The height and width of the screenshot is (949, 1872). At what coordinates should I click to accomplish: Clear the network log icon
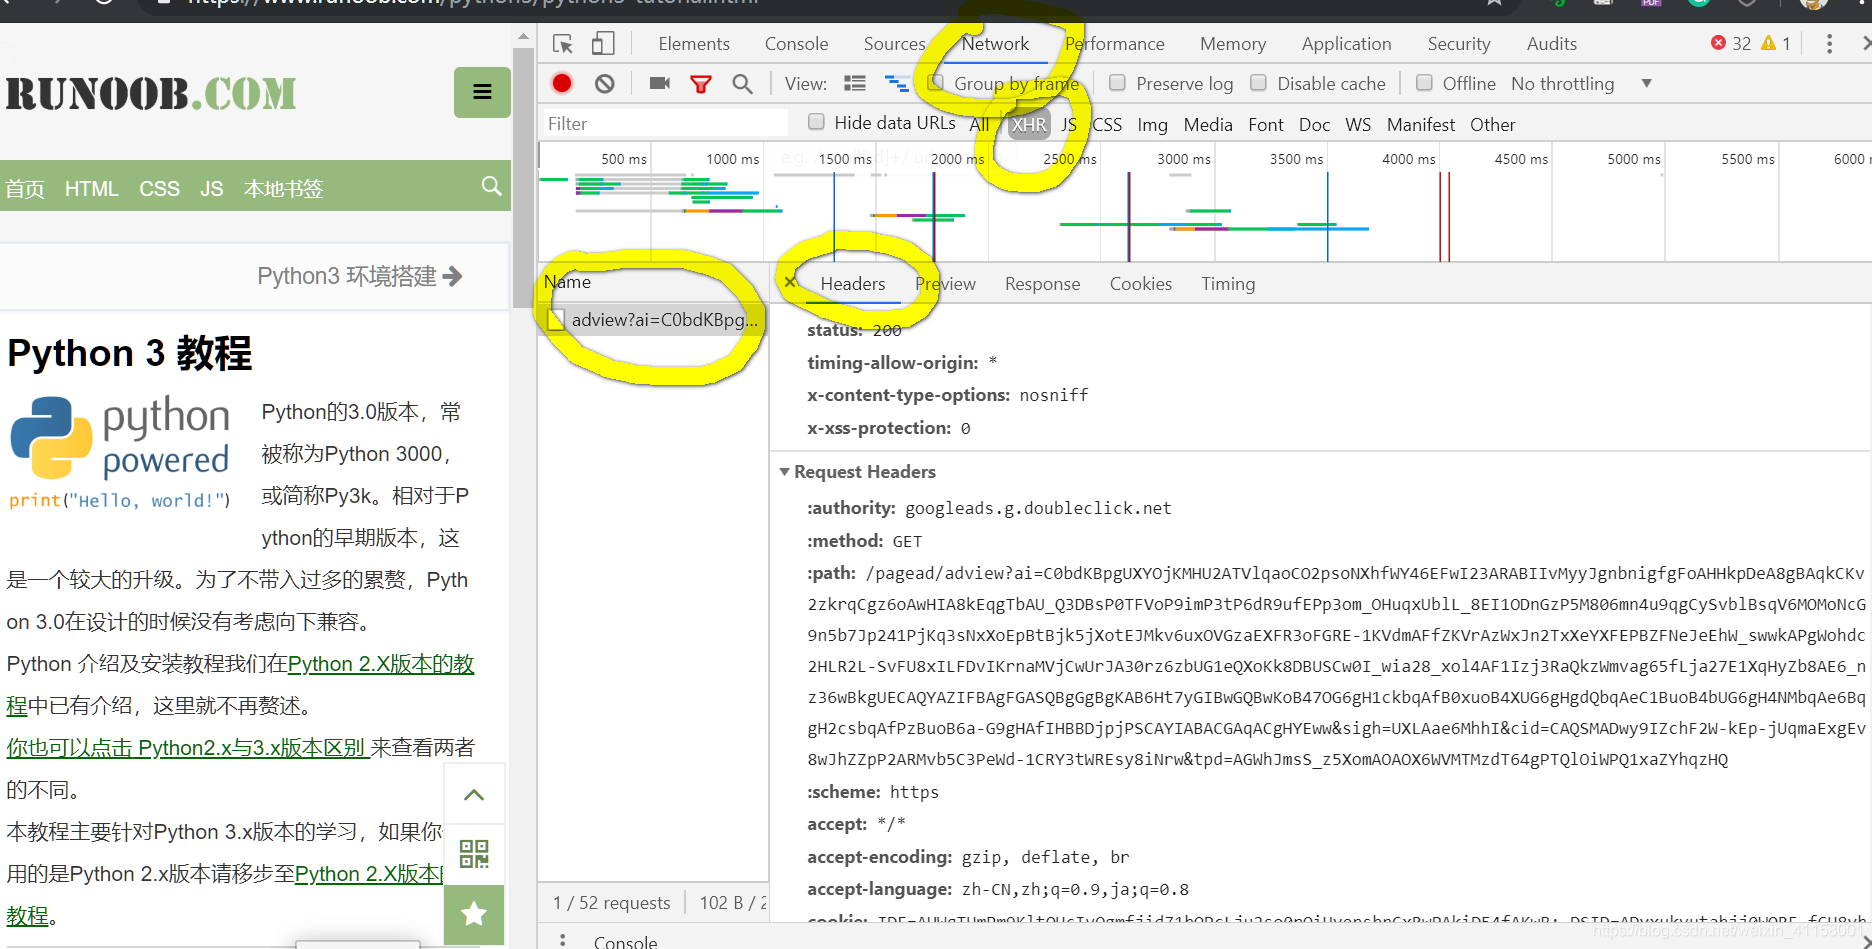pos(605,84)
